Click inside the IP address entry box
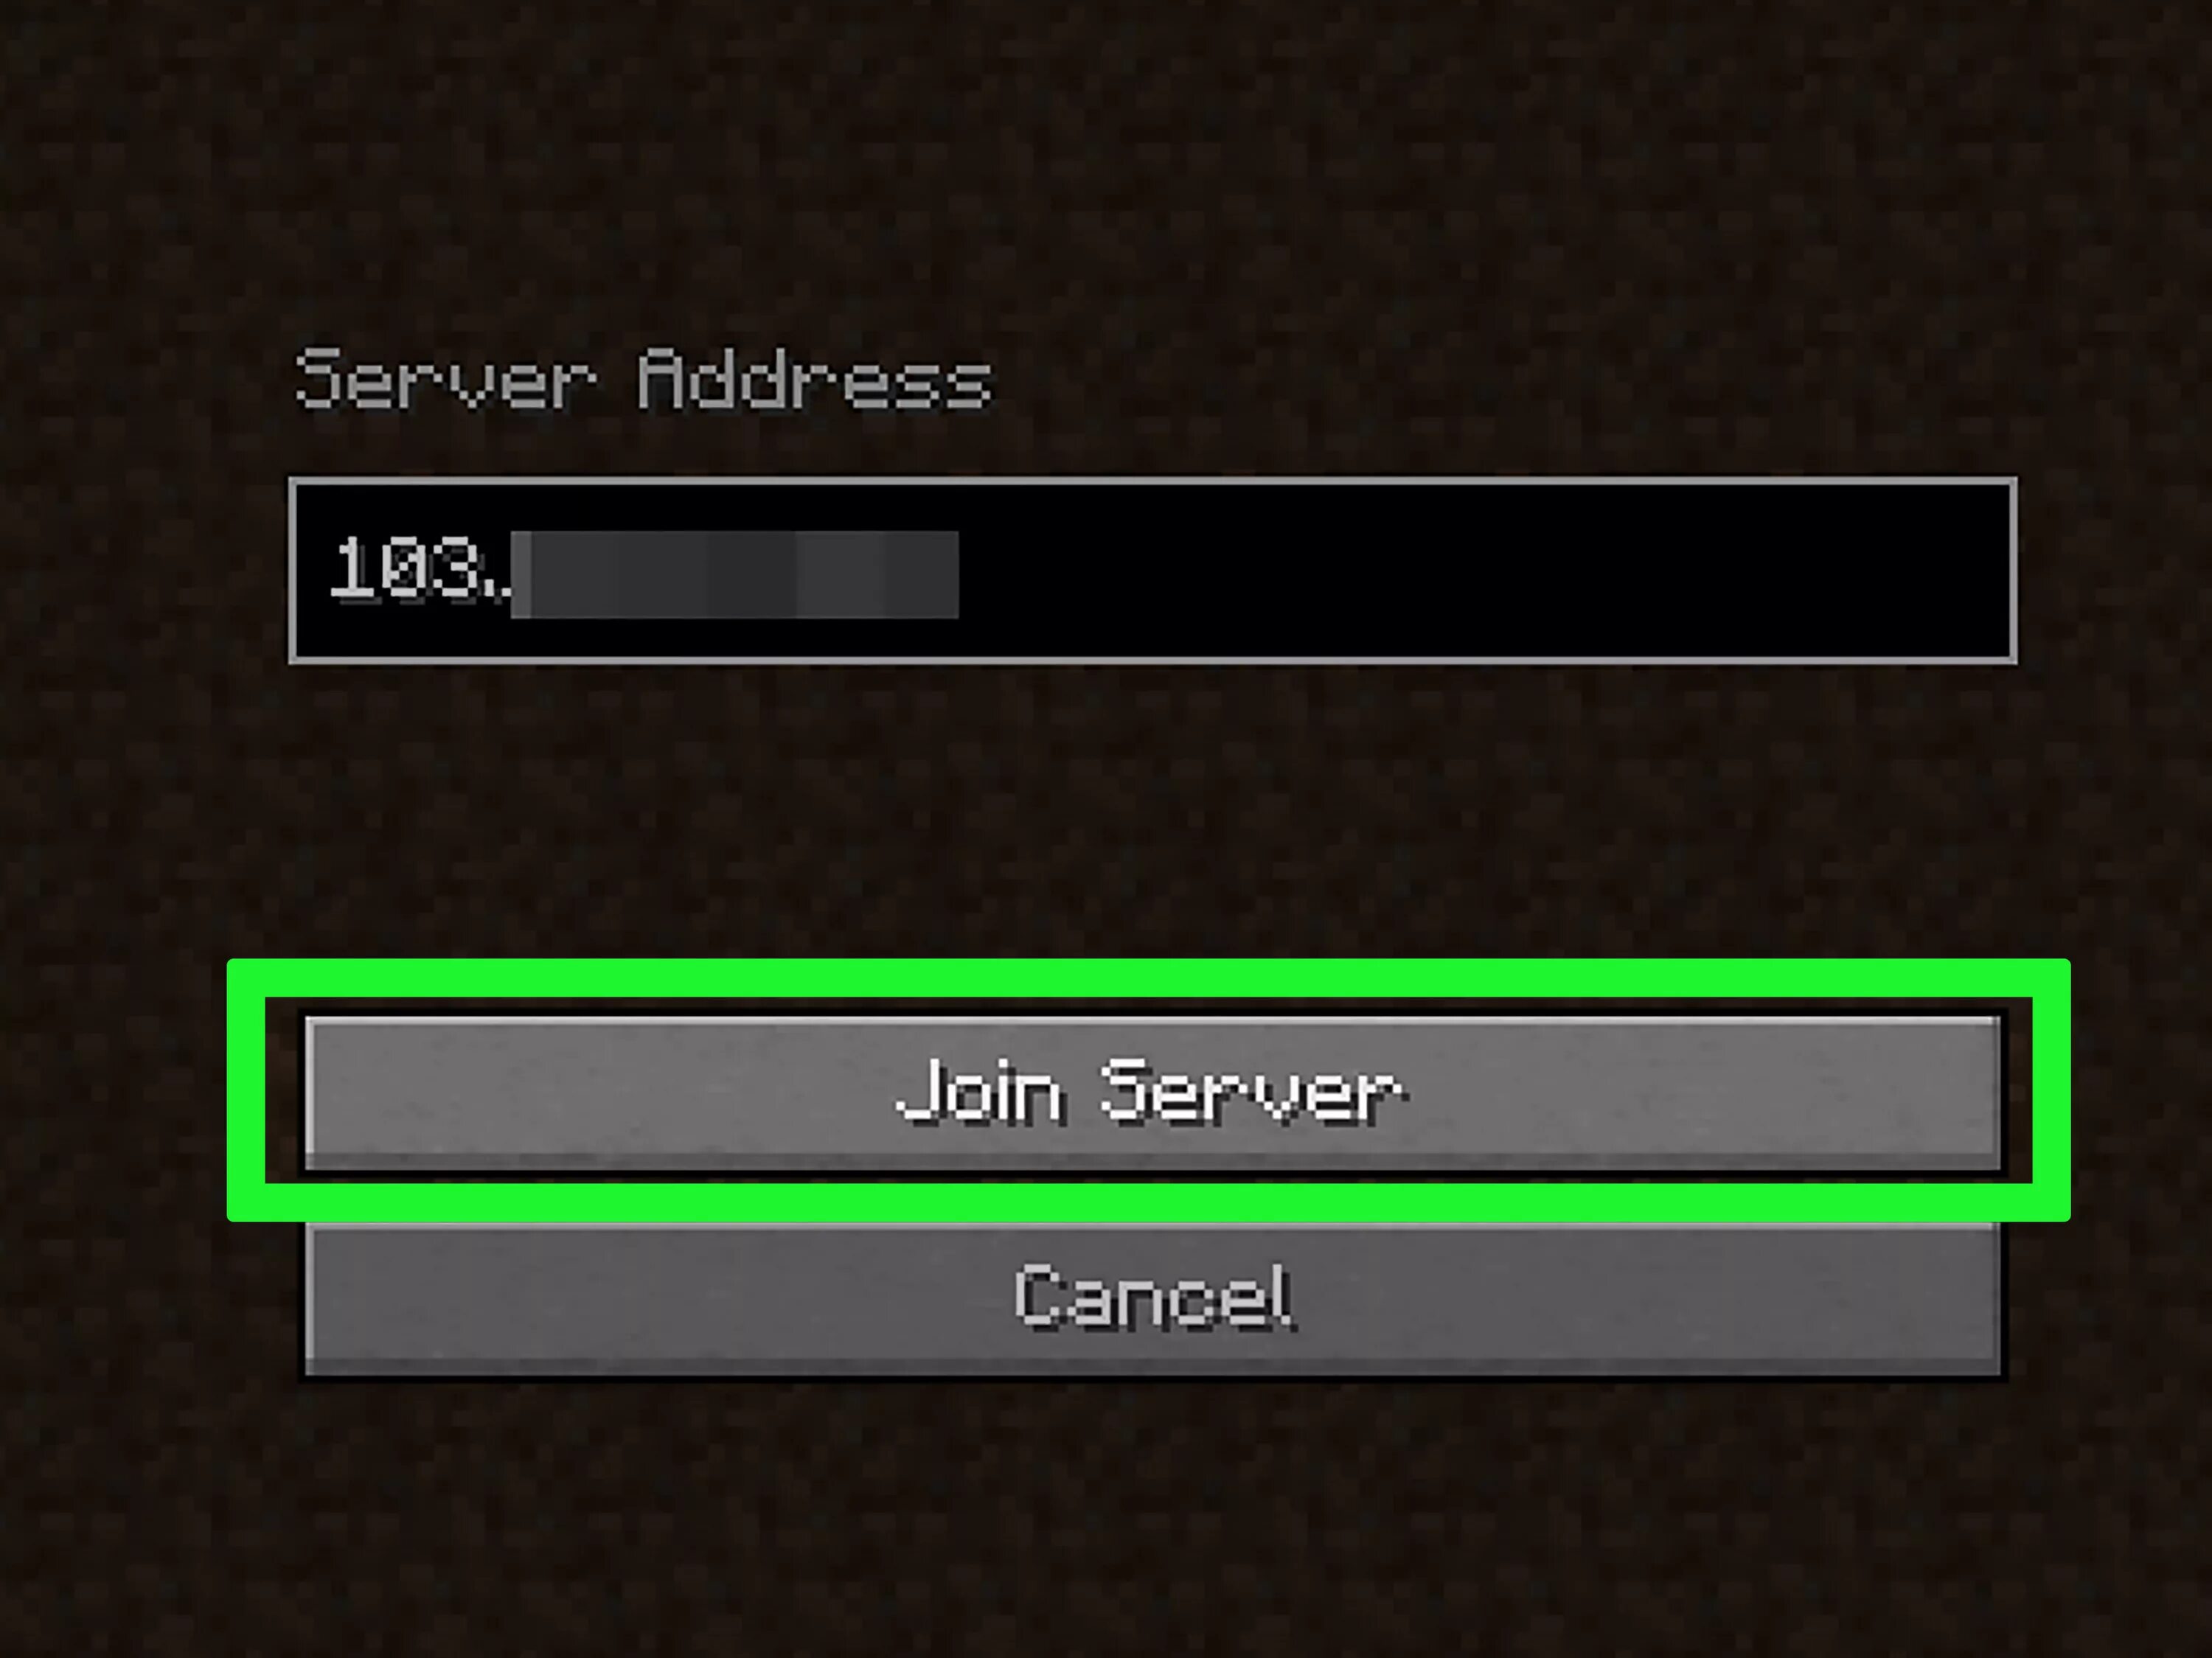 pos(1150,568)
